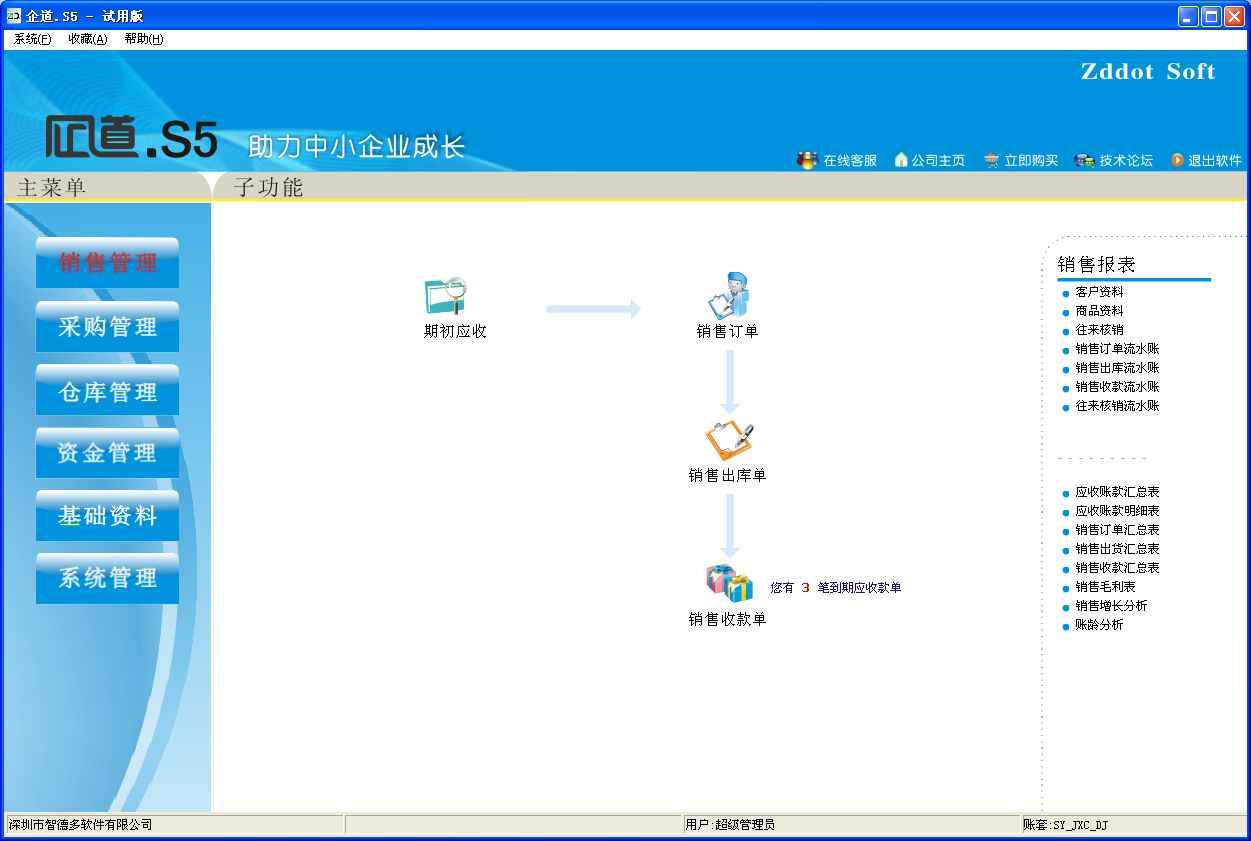Open the 销售订单流水账 report
Image resolution: width=1251 pixels, height=841 pixels.
point(1117,349)
